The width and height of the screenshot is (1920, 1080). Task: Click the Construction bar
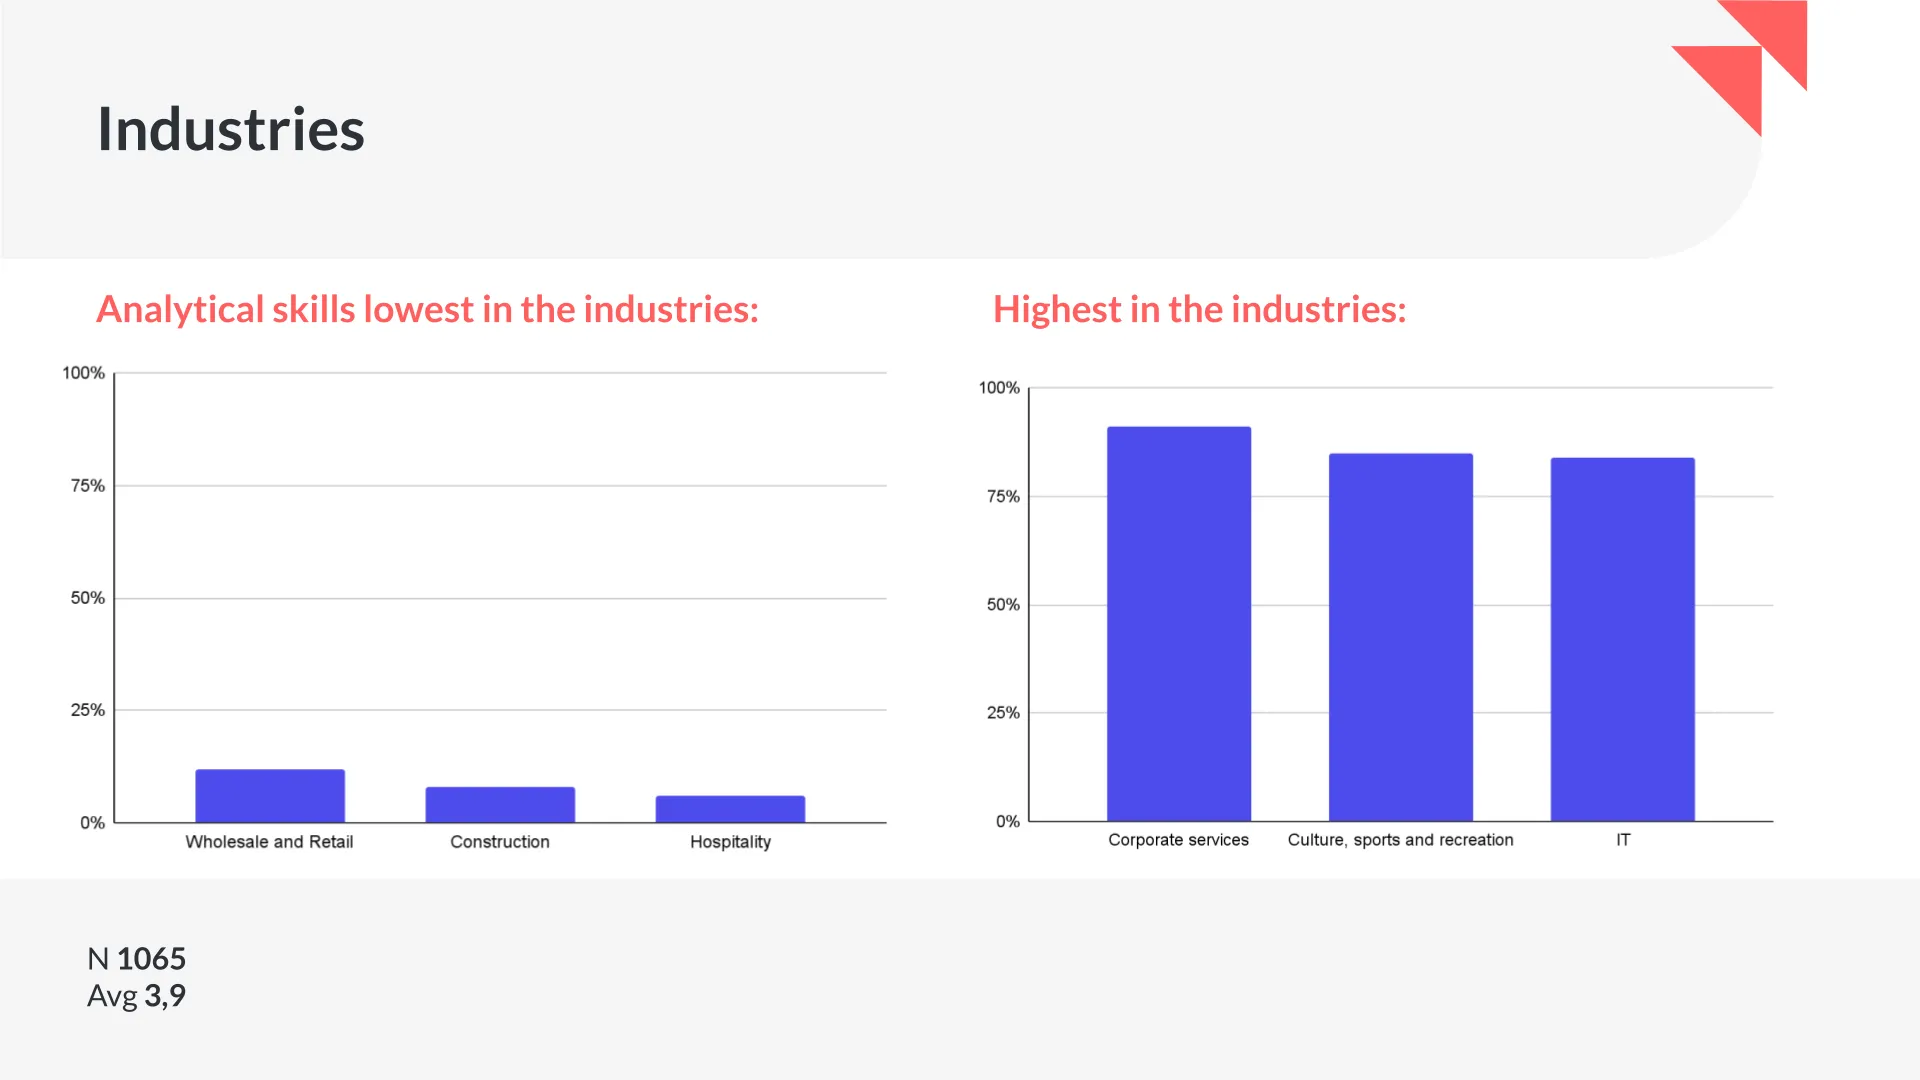[x=500, y=805]
